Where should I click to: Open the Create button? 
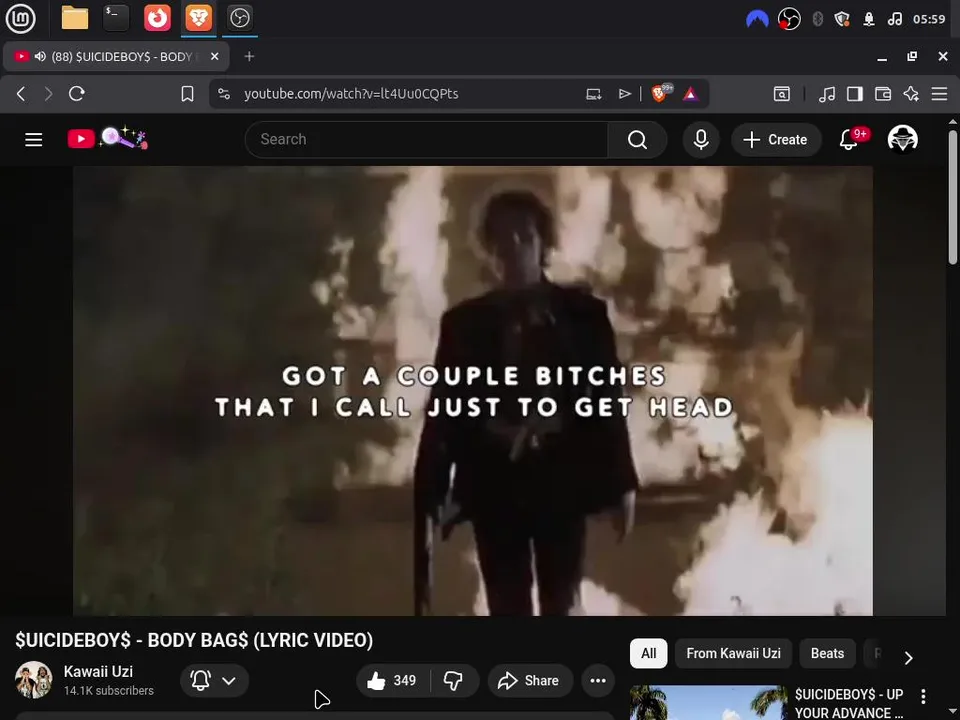[776, 140]
